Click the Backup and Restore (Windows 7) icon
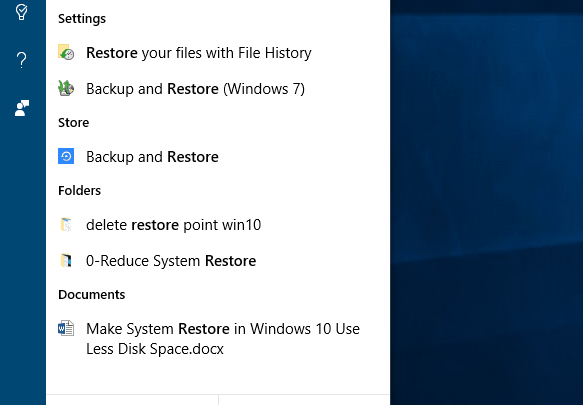Viewport: 583px width, 405px height. (66, 89)
